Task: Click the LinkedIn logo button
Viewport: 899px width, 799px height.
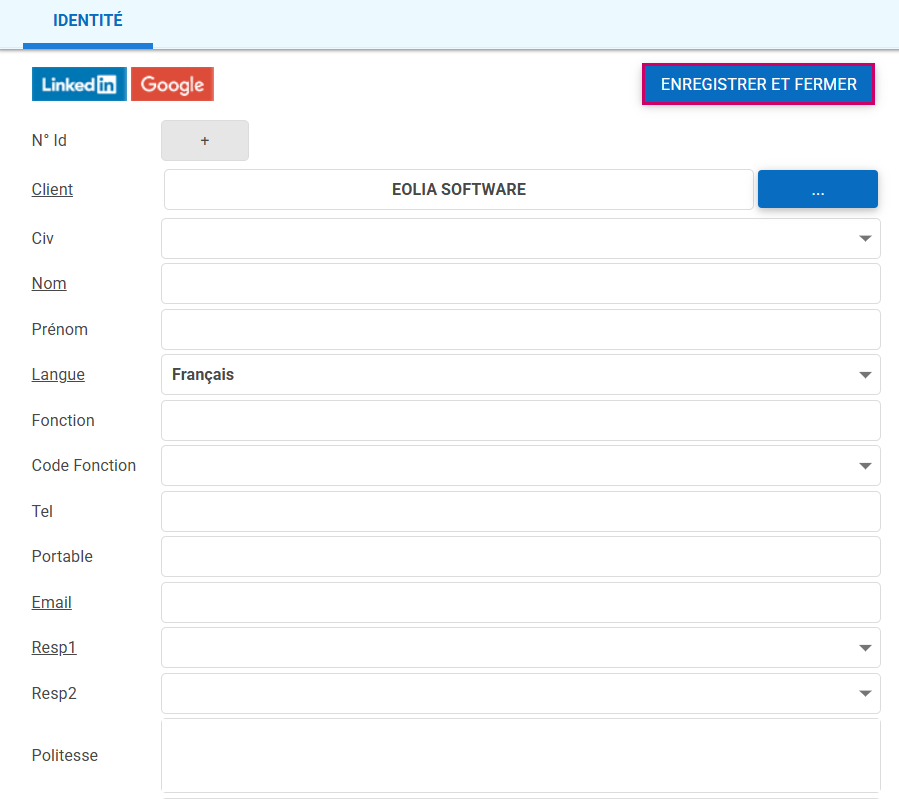Action: pyautogui.click(x=79, y=85)
